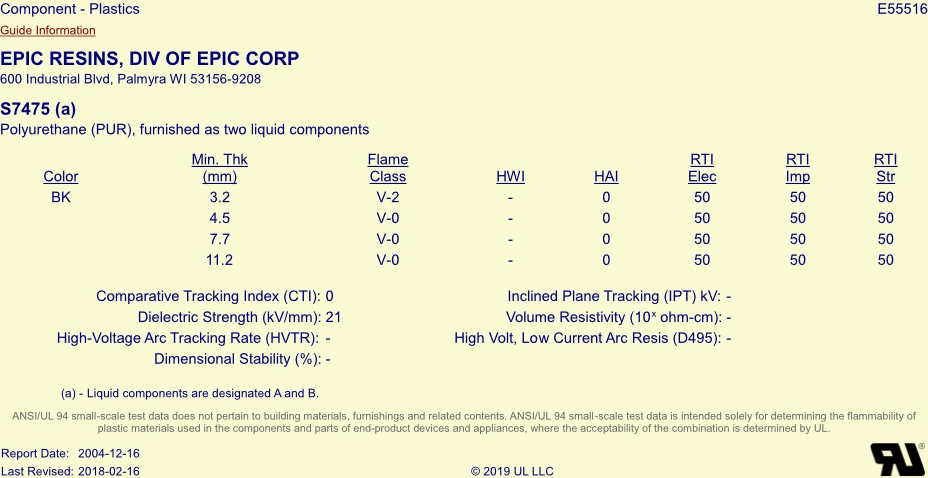Click the HWI column header
The height and width of the screenshot is (478, 928).
point(510,177)
